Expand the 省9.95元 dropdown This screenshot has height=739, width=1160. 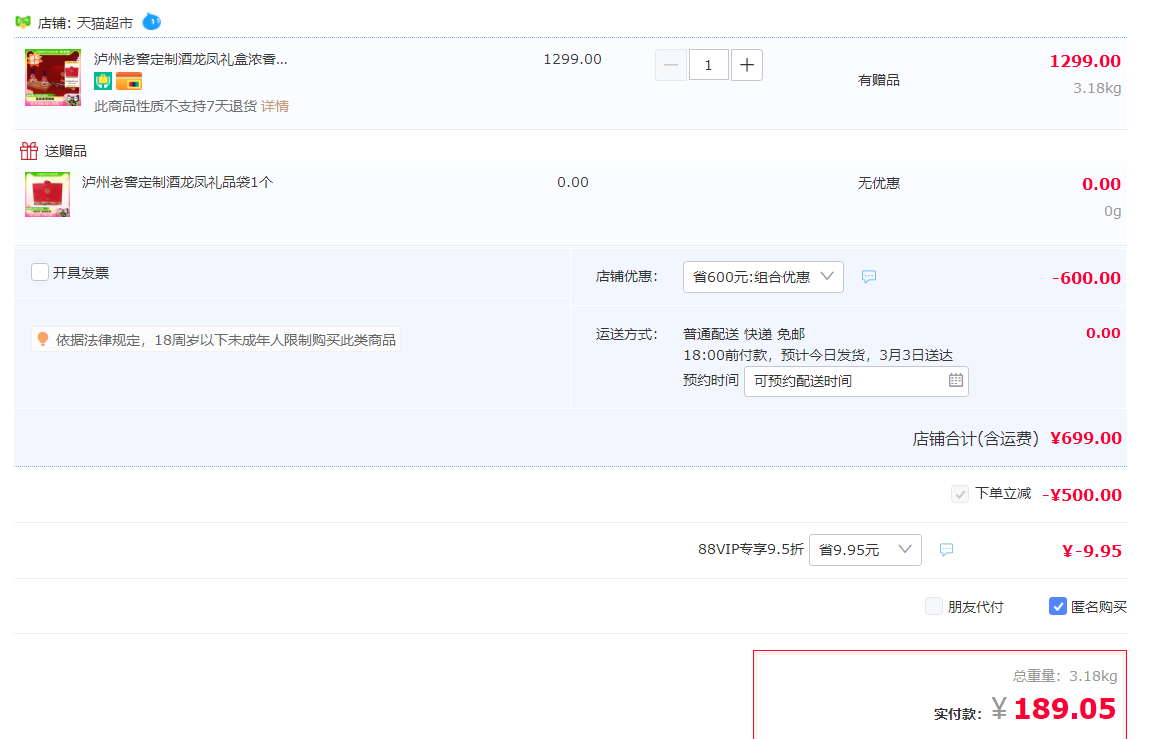coord(866,550)
